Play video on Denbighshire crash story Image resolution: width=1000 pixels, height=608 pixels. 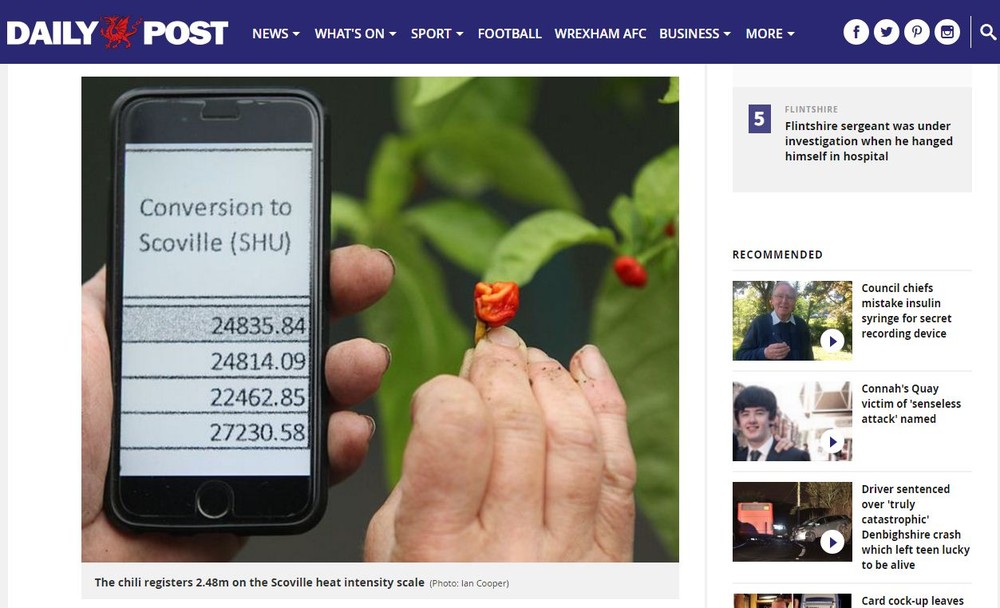(832, 542)
